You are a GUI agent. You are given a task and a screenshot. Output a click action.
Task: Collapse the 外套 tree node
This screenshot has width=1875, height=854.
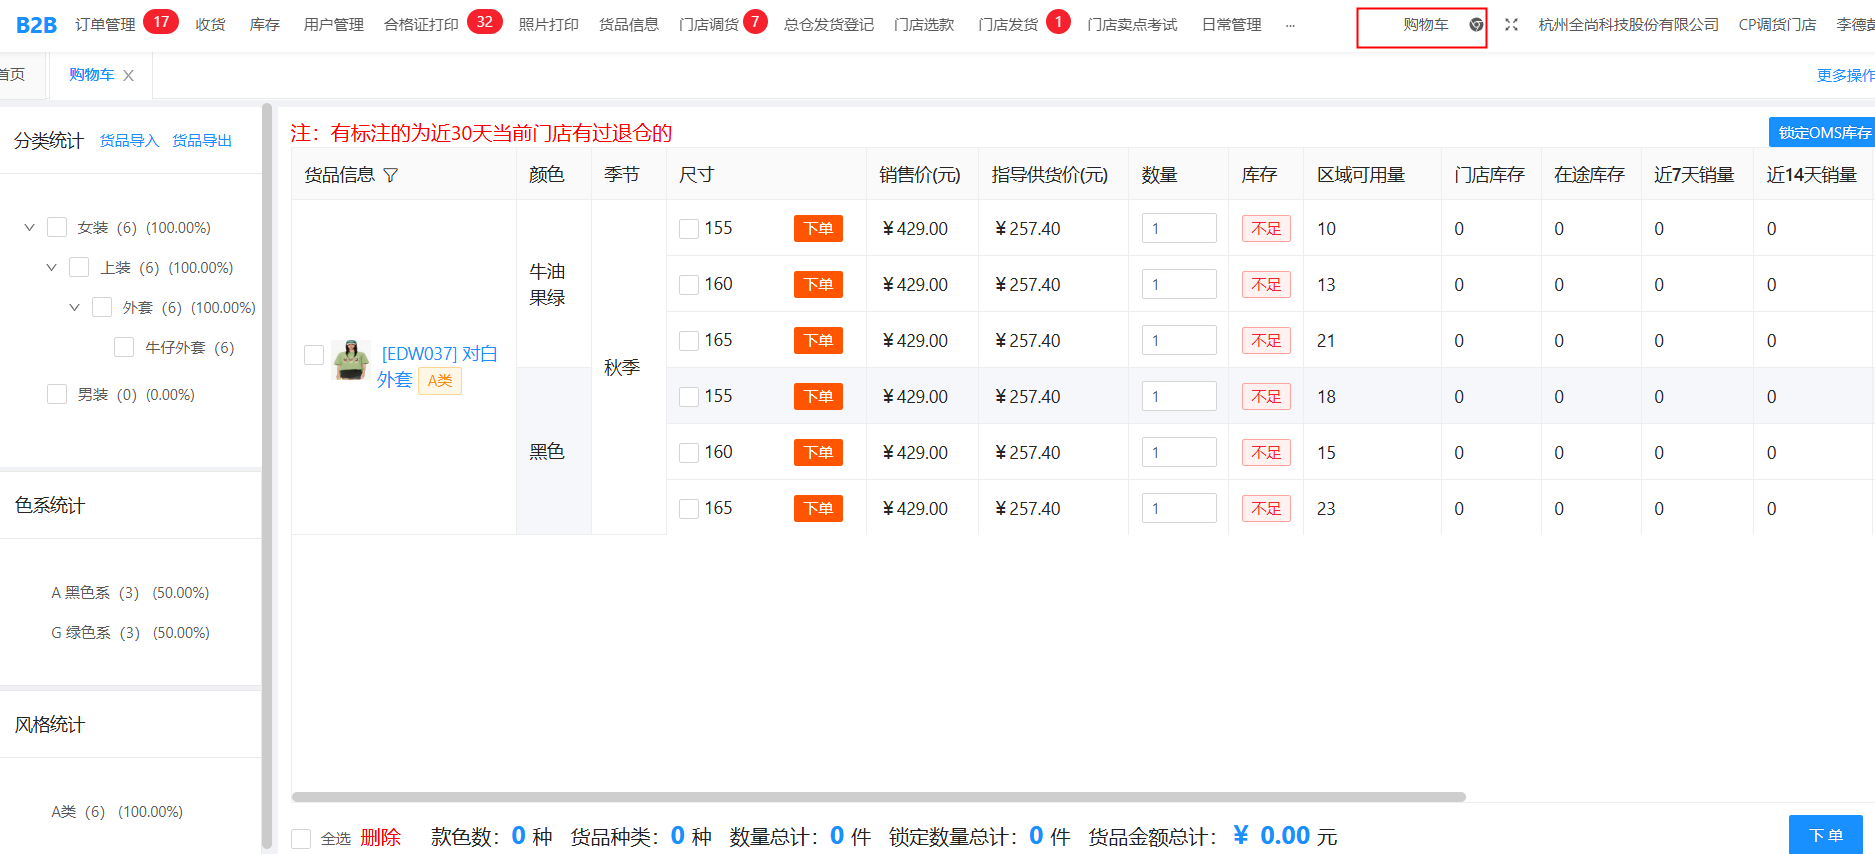point(74,308)
